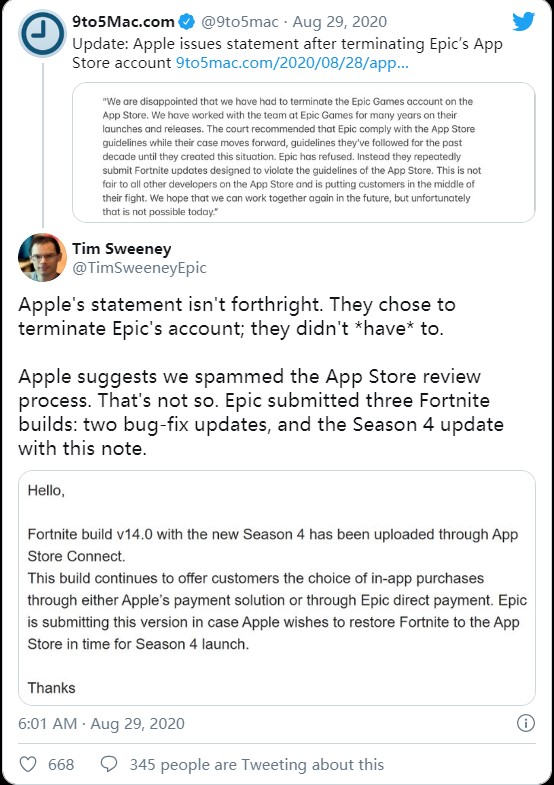The image size is (554, 785).
Task: Click the Twitter bird logo
Action: point(523,22)
